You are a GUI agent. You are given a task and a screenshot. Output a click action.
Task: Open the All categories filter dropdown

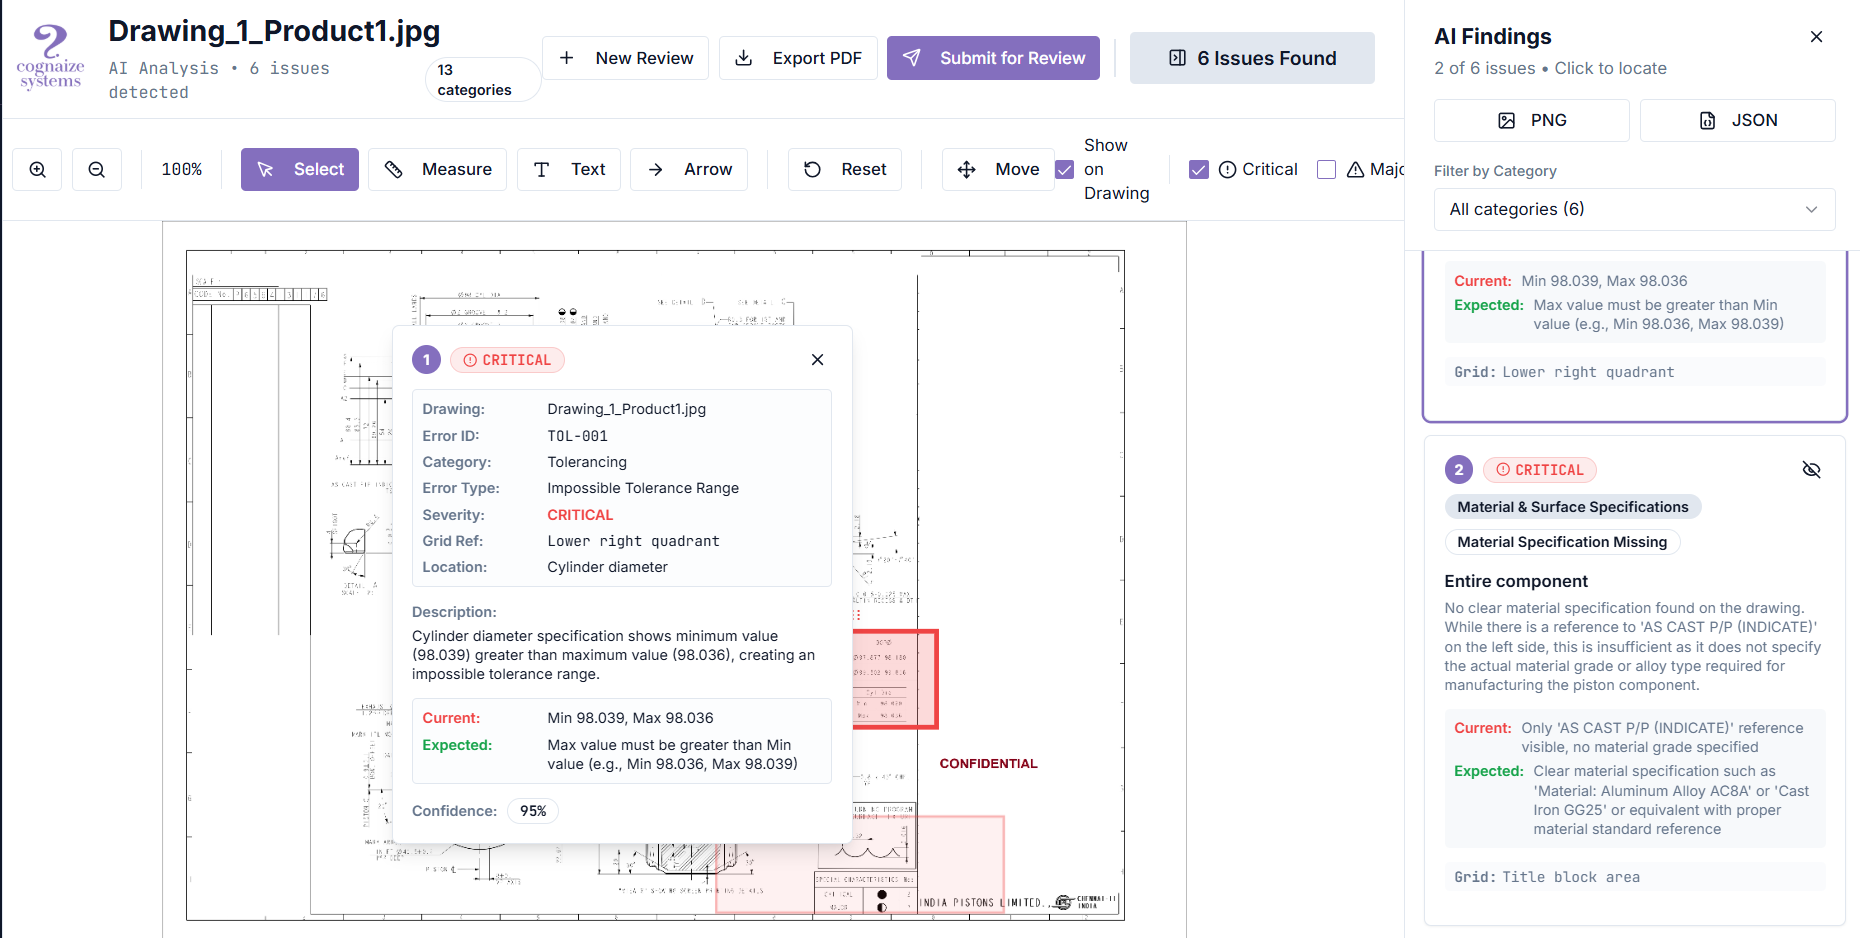[1634, 209]
